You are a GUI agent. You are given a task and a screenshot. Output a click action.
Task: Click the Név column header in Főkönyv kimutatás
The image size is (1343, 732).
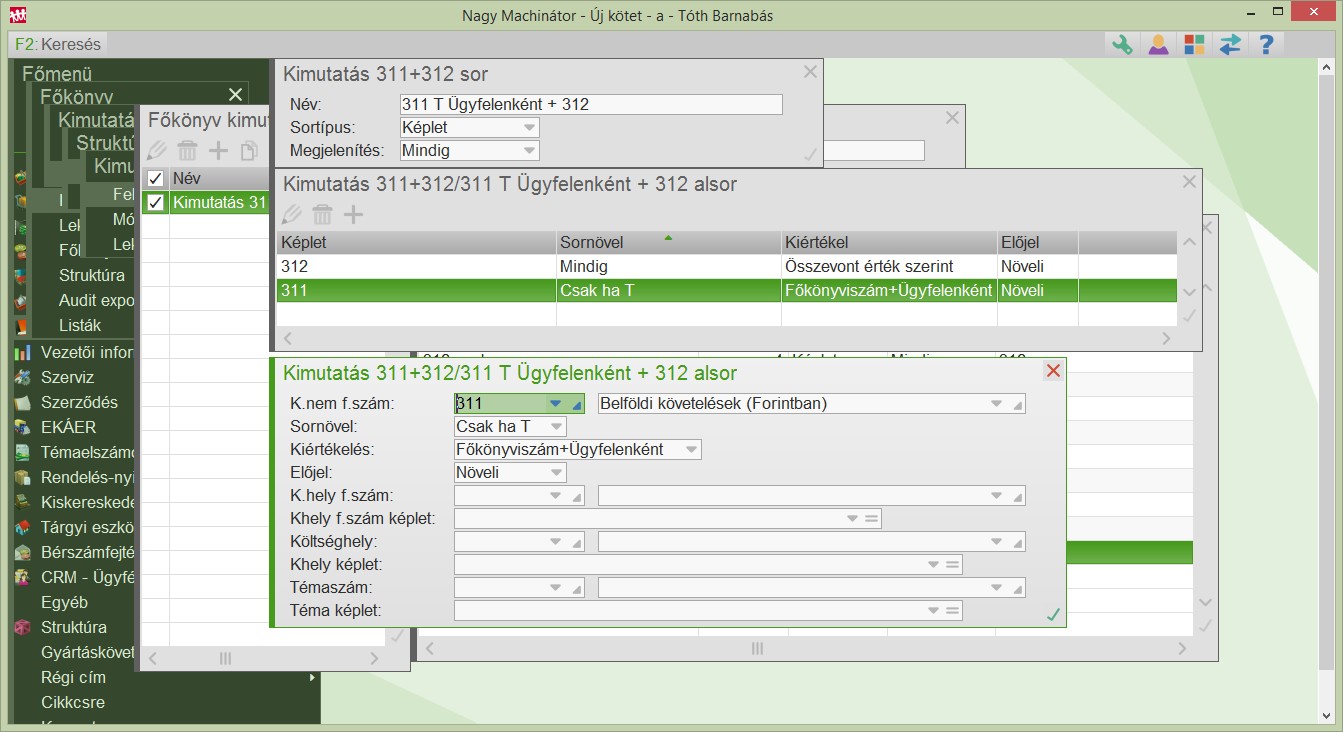click(x=218, y=179)
